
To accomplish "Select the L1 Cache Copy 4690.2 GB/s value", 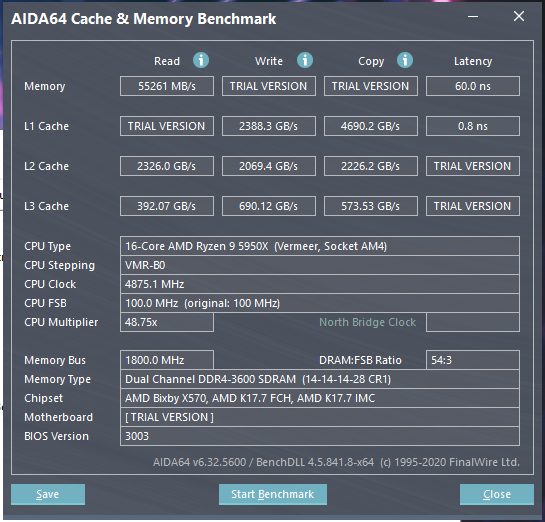I will click(x=371, y=126).
